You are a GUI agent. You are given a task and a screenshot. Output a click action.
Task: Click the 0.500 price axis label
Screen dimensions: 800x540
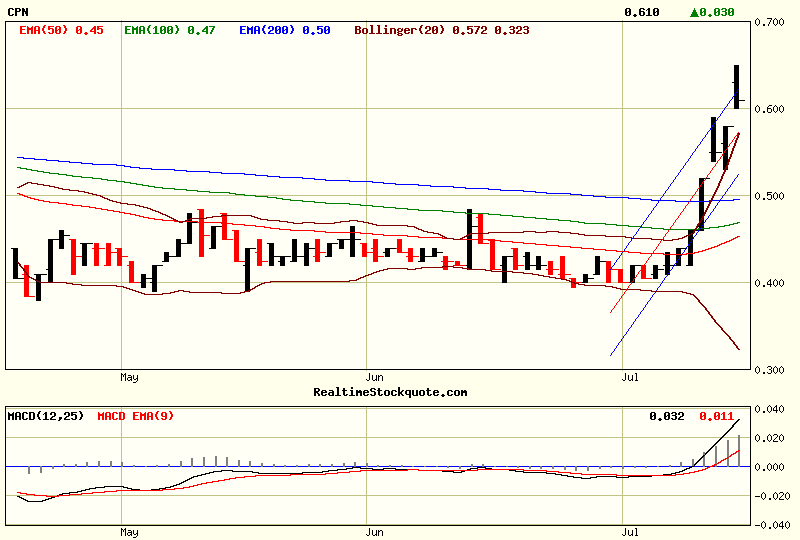point(769,196)
